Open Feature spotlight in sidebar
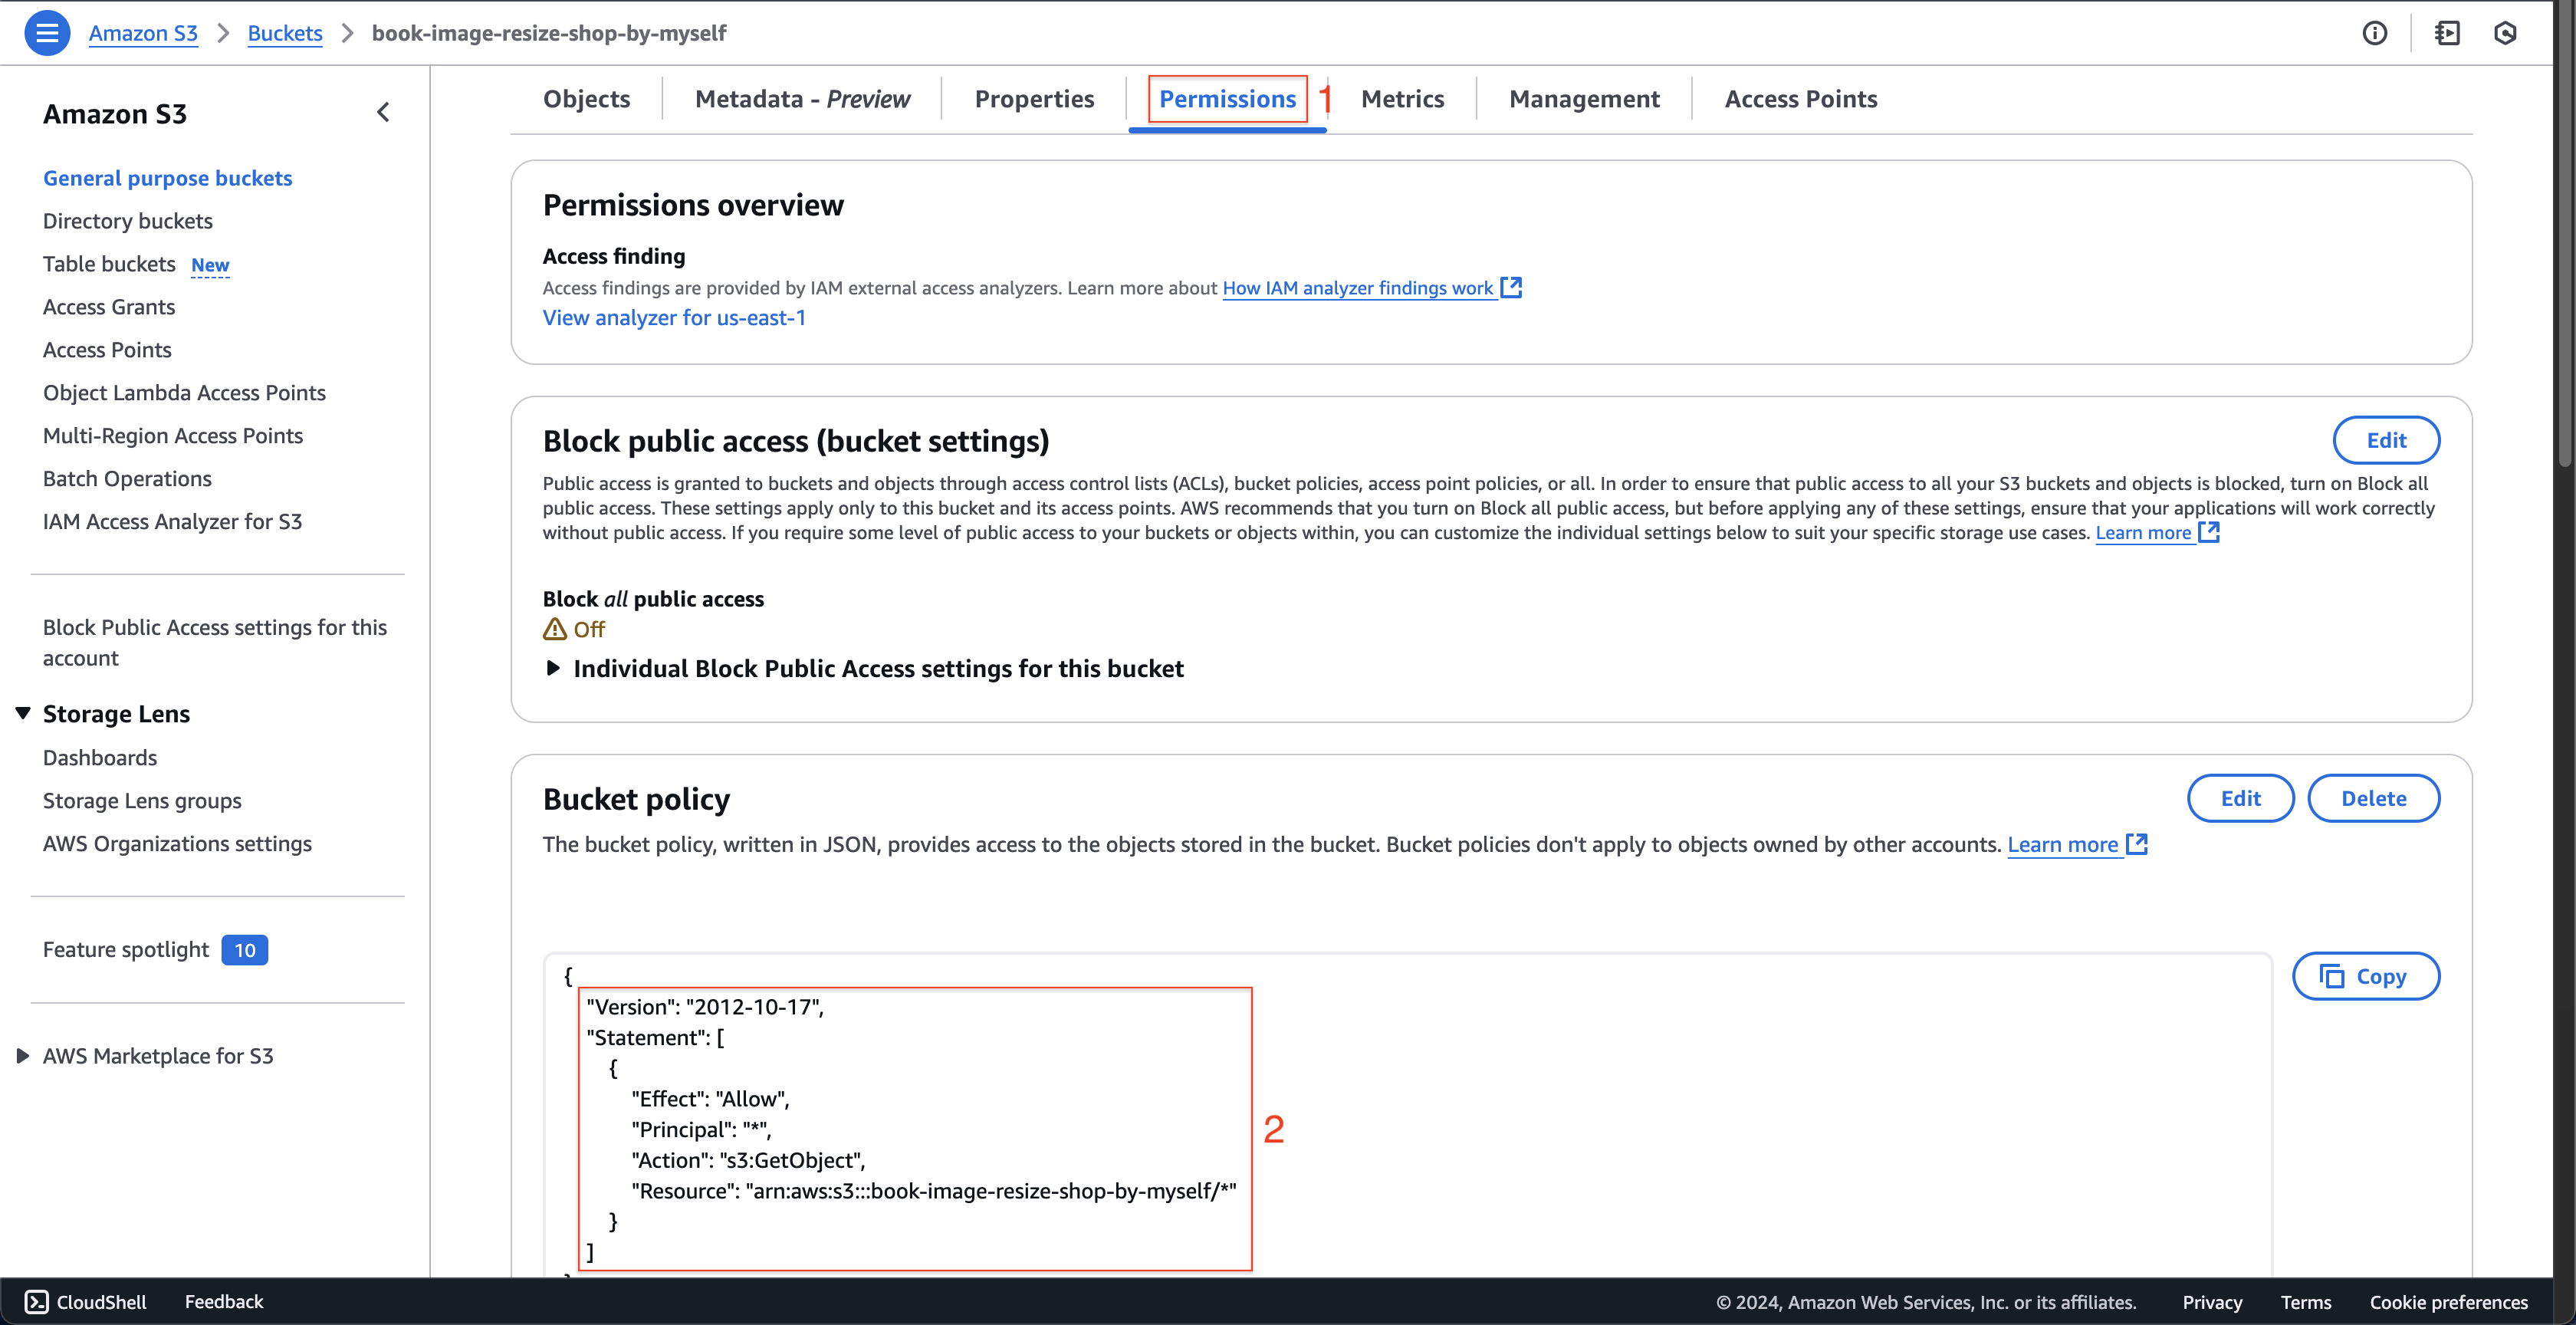 126,950
